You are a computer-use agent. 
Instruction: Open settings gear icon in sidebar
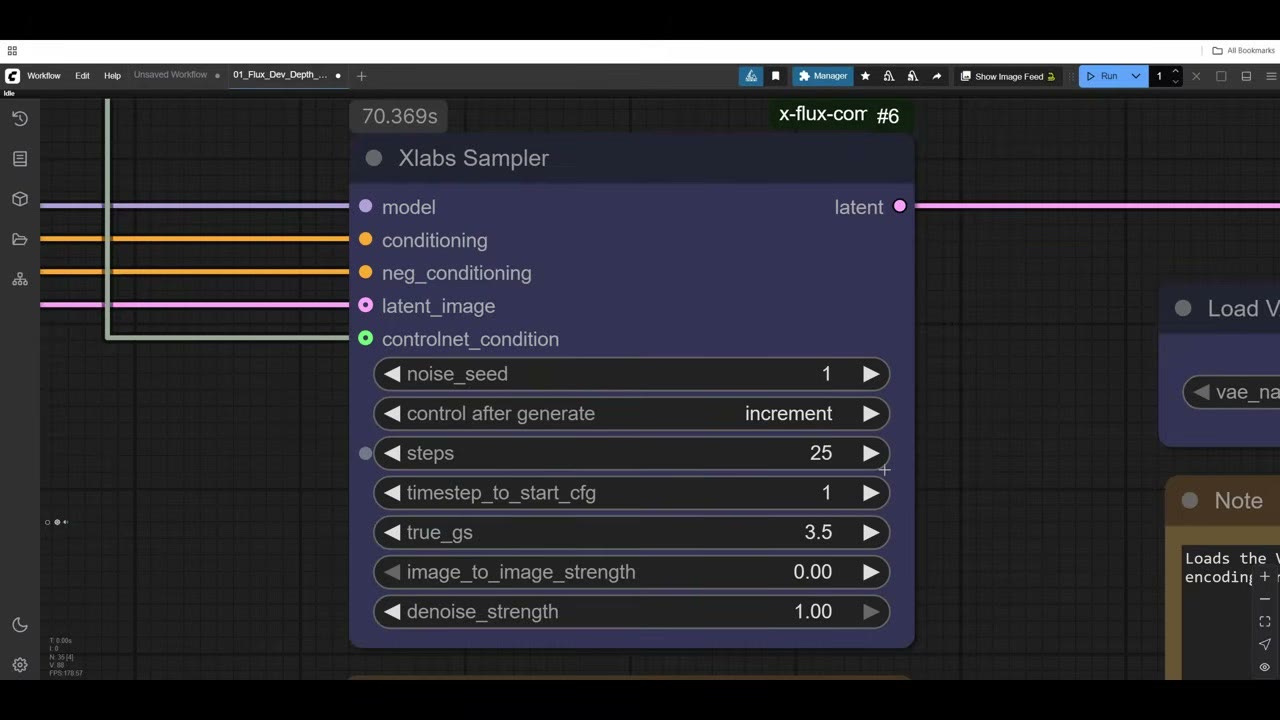click(20, 665)
